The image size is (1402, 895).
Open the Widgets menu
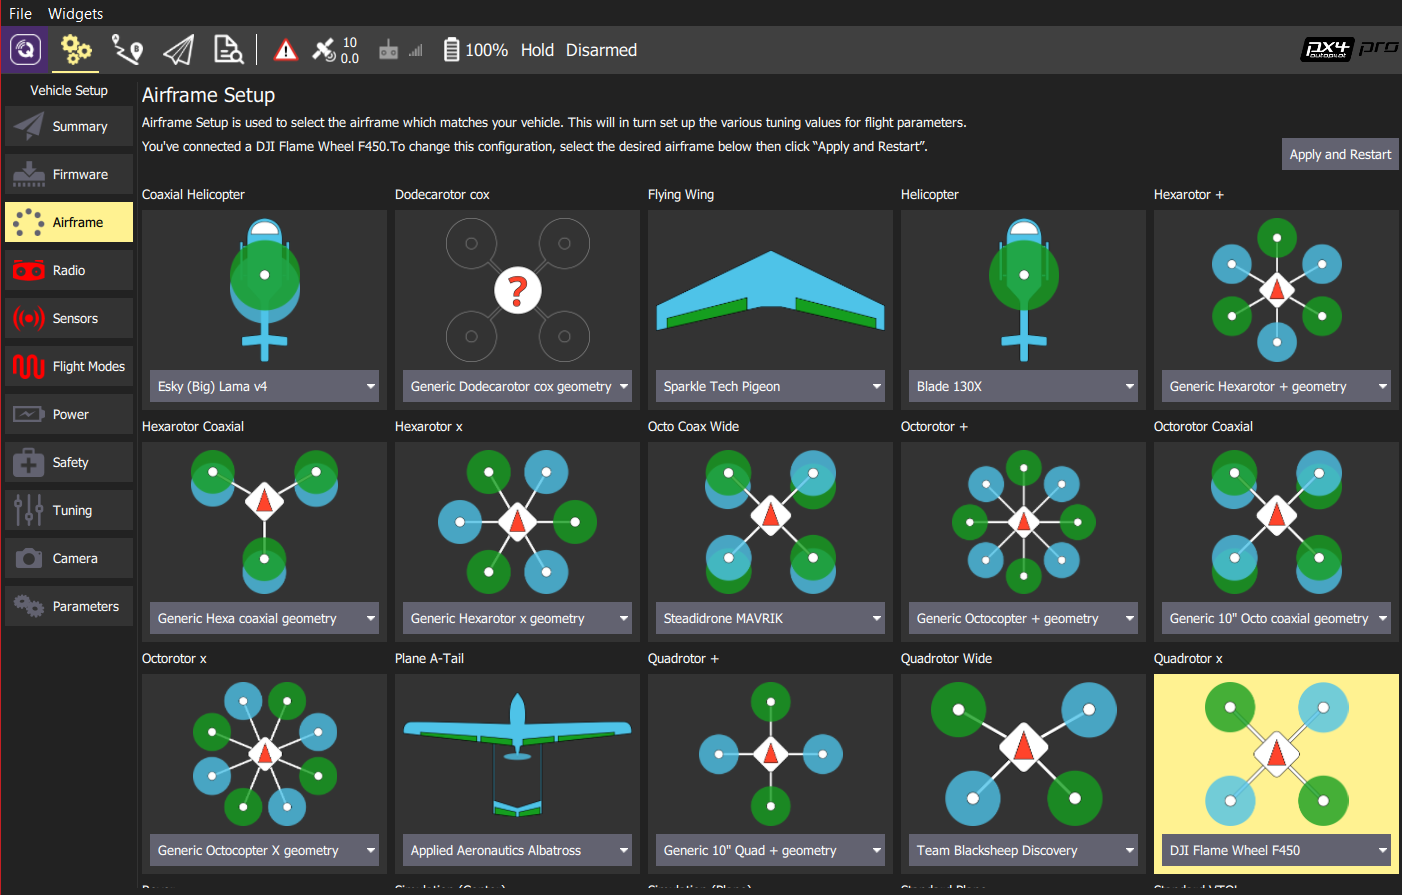[75, 13]
